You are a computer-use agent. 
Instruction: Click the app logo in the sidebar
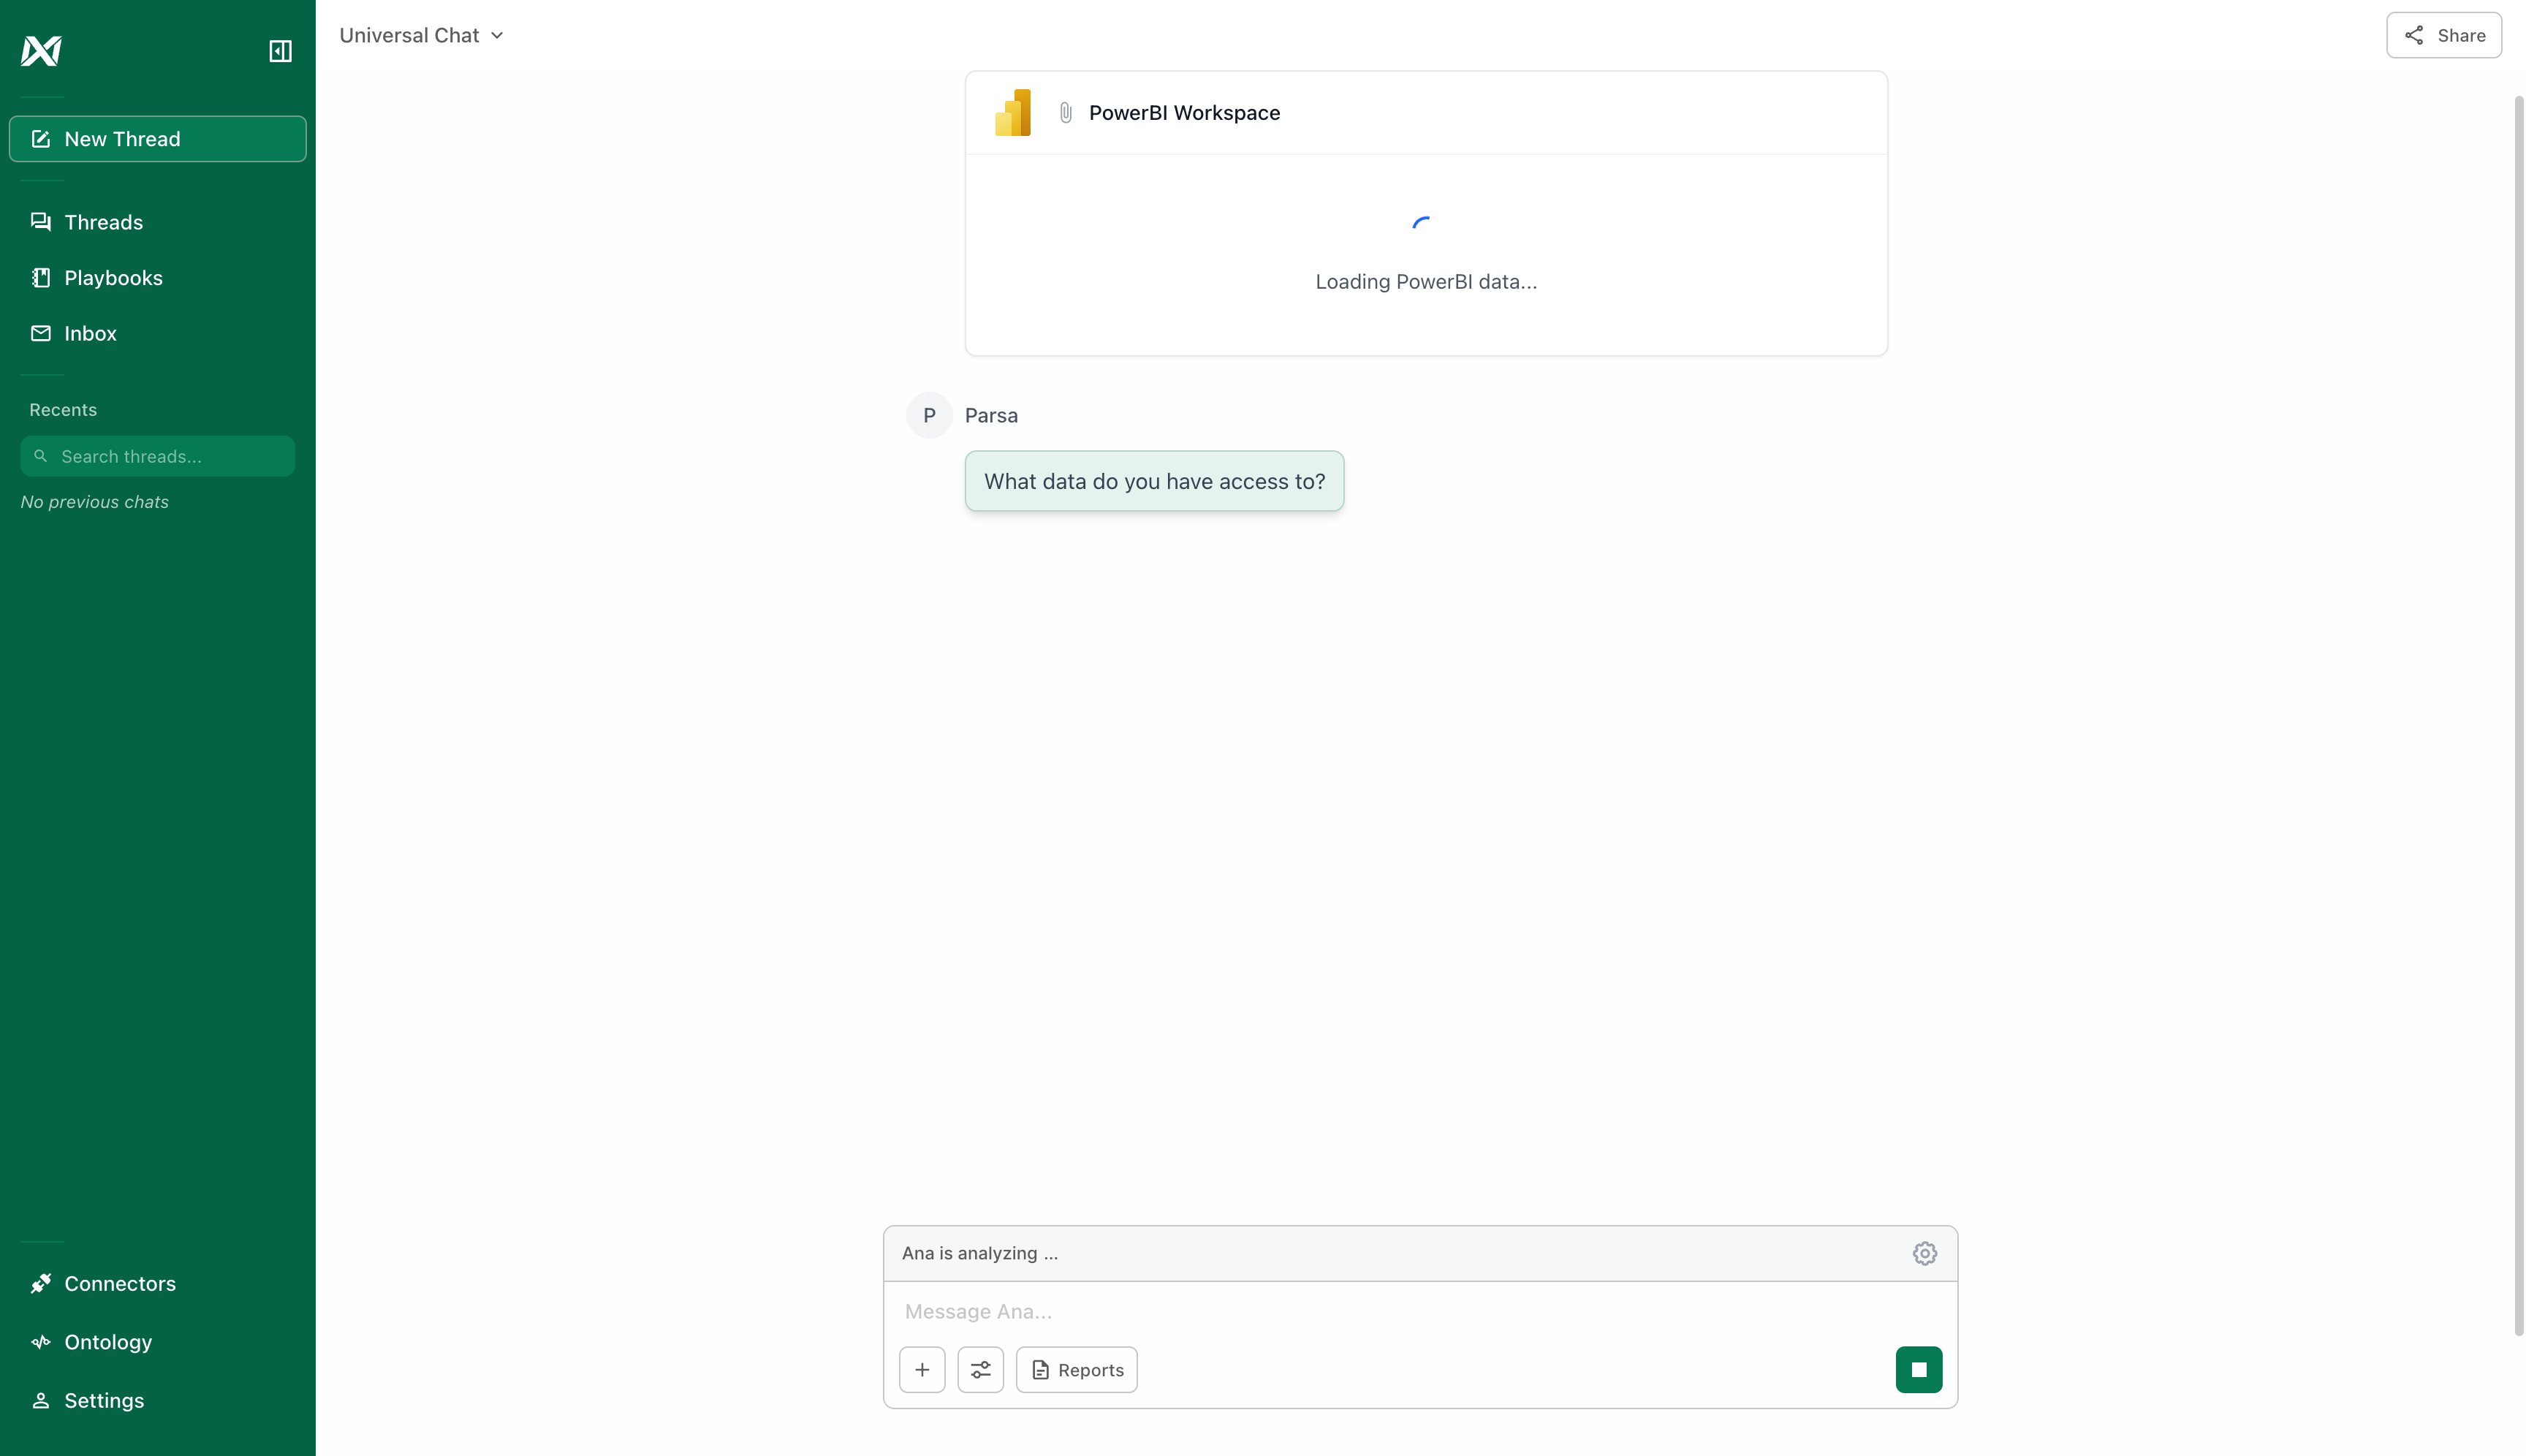pos(41,51)
